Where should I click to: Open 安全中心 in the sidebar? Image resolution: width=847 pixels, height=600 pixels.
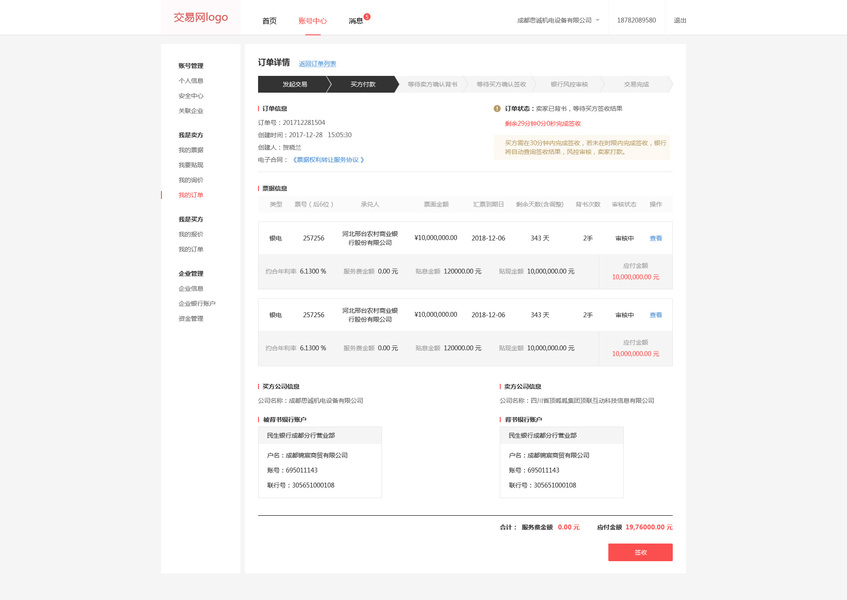191,96
